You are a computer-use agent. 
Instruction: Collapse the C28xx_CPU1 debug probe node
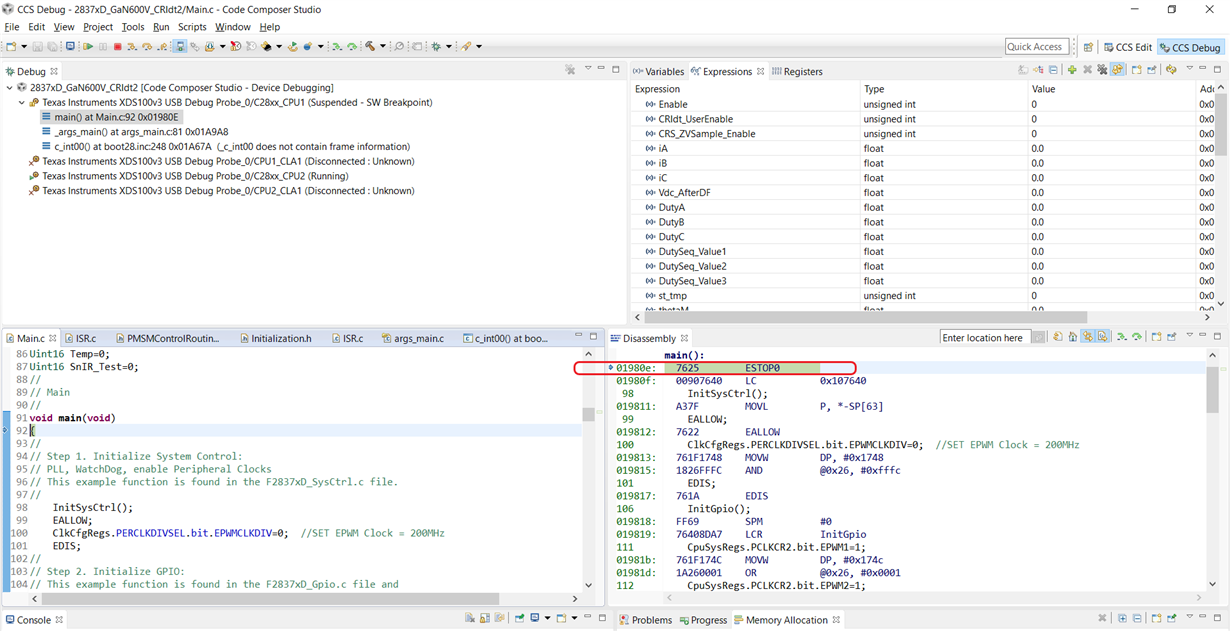22,103
